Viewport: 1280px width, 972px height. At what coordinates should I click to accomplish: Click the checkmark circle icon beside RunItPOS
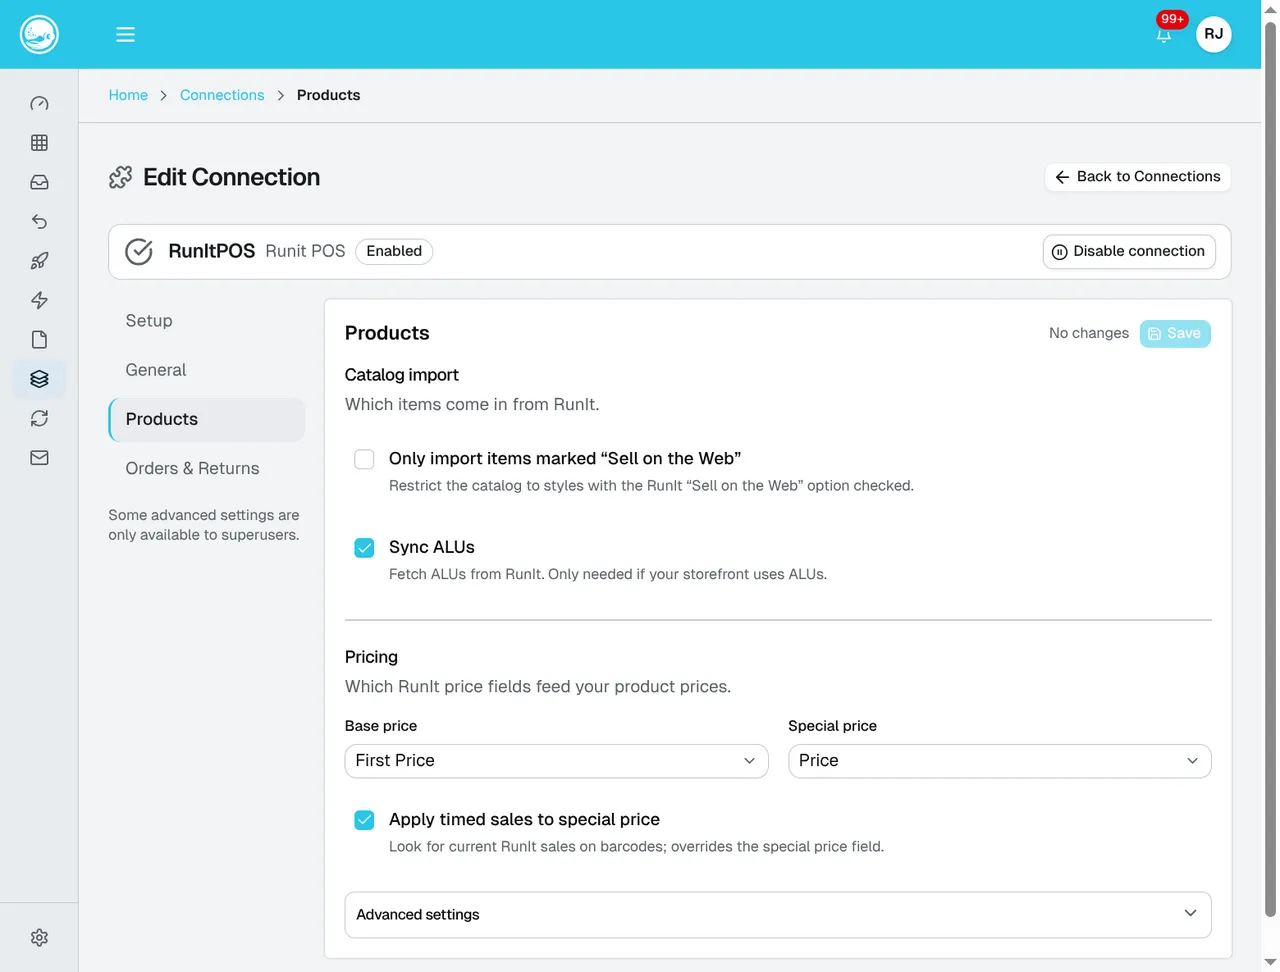click(x=139, y=251)
